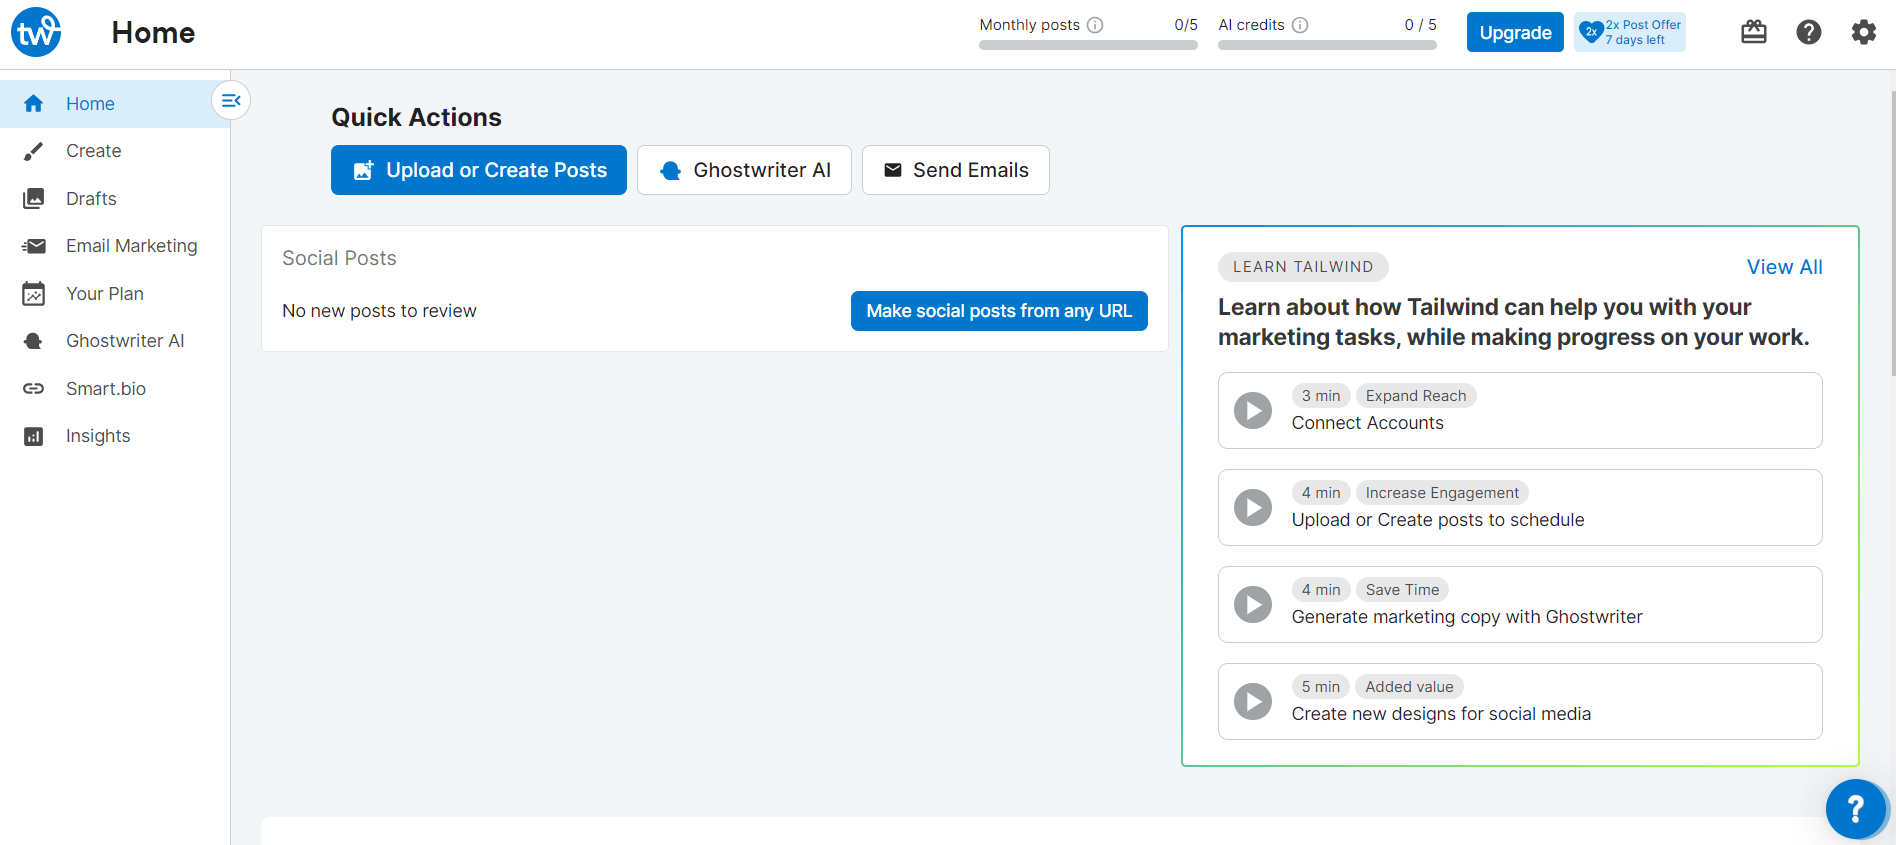Click the No new posts to review text
Image resolution: width=1896 pixels, height=845 pixels.
379,311
